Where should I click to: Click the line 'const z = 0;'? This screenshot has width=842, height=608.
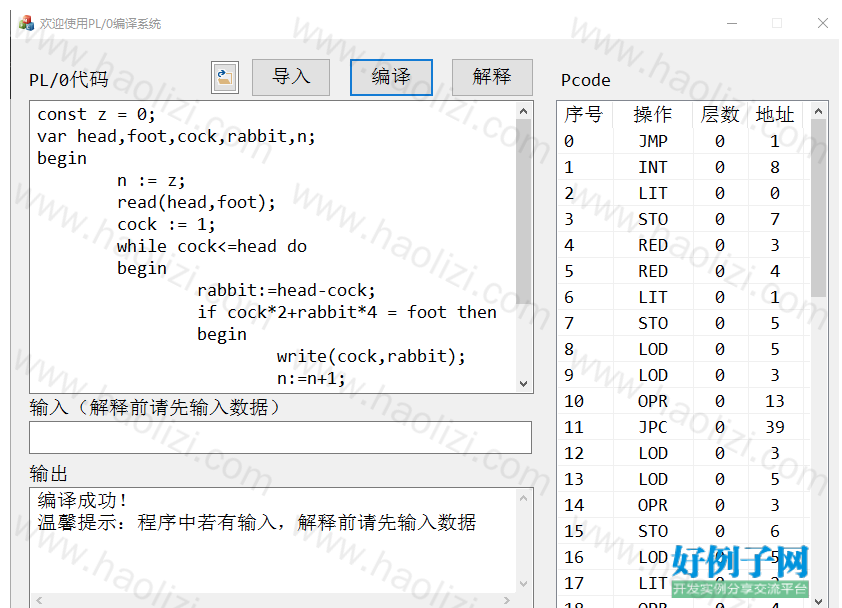(96, 114)
